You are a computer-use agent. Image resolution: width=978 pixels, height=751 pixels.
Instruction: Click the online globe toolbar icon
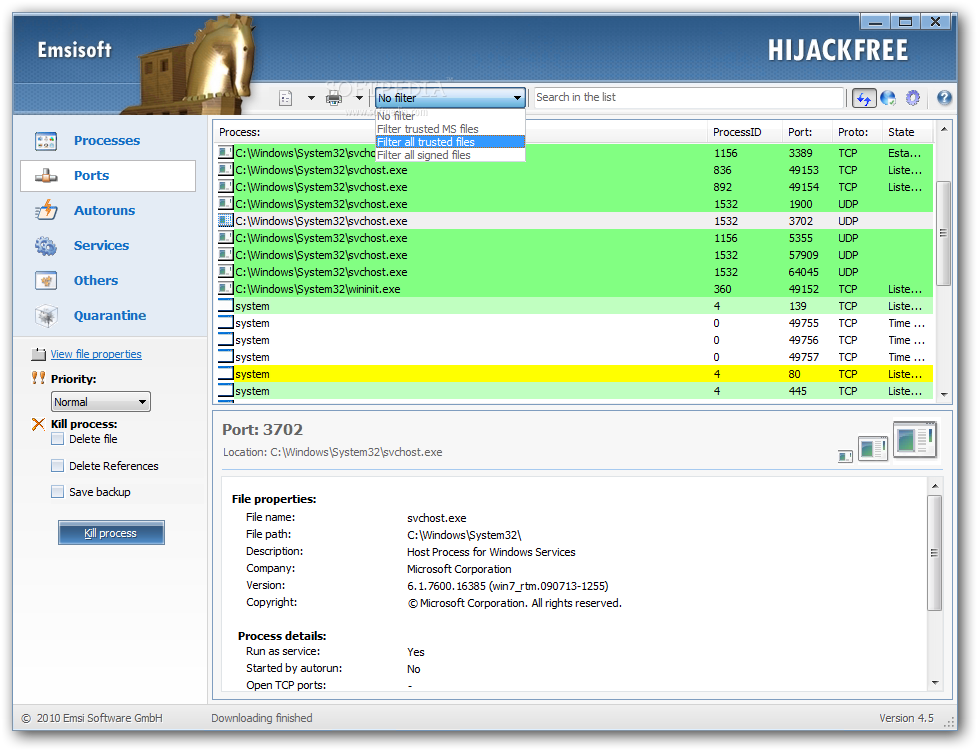(x=888, y=98)
